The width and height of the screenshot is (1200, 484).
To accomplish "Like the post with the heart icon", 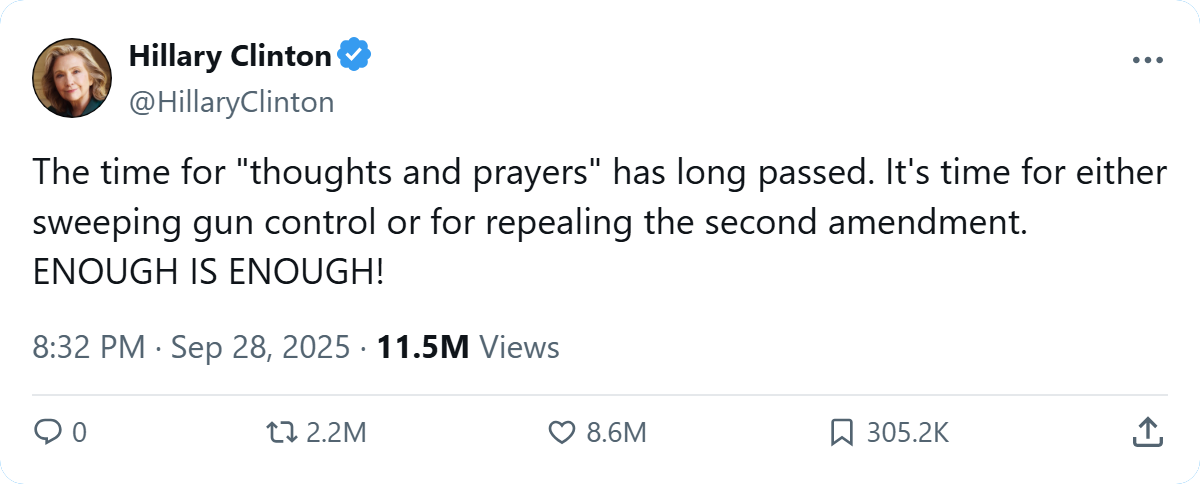I will coord(563,432).
